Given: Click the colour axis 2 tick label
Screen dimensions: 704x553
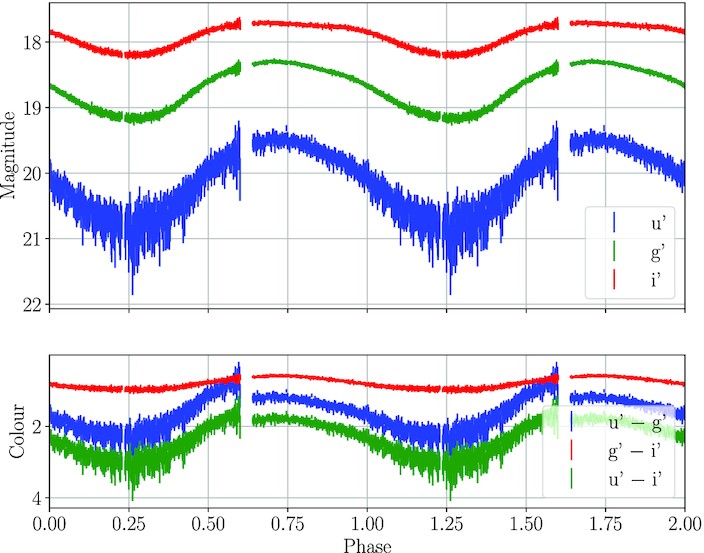Looking at the screenshot, I should 36,426.
